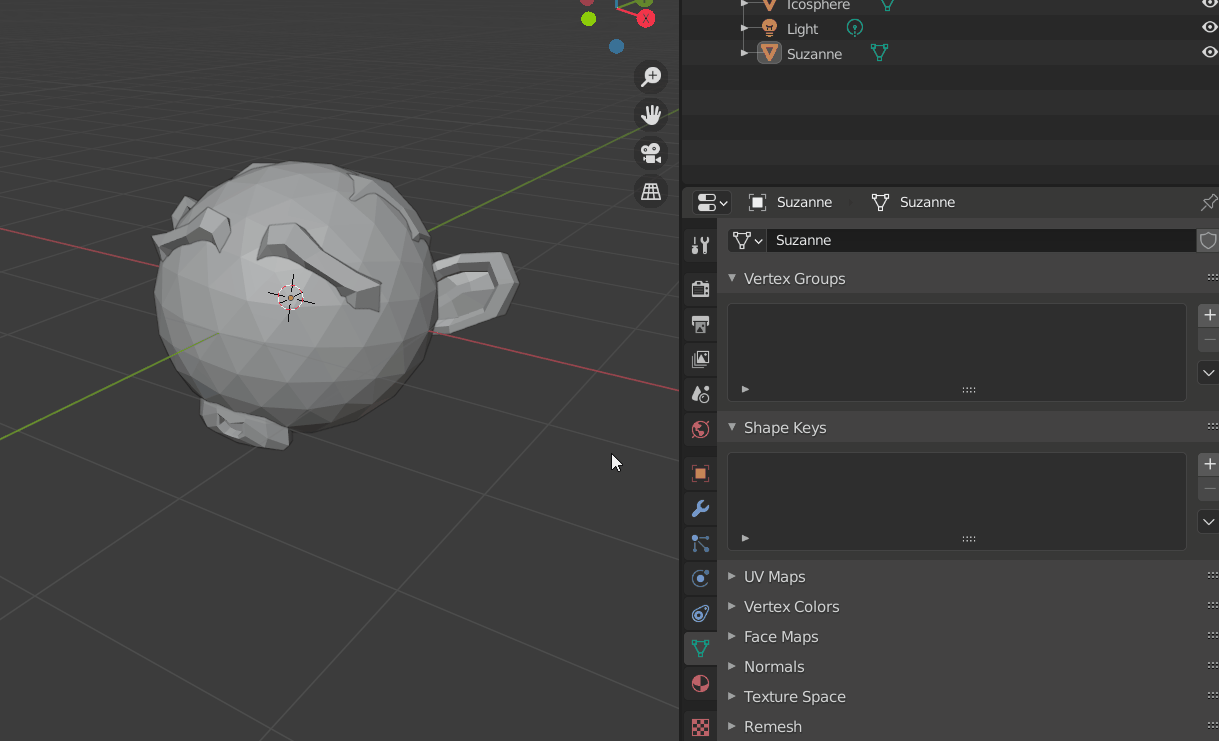
Task: Click the Light object's bulb icon in outliner
Action: pos(769,29)
